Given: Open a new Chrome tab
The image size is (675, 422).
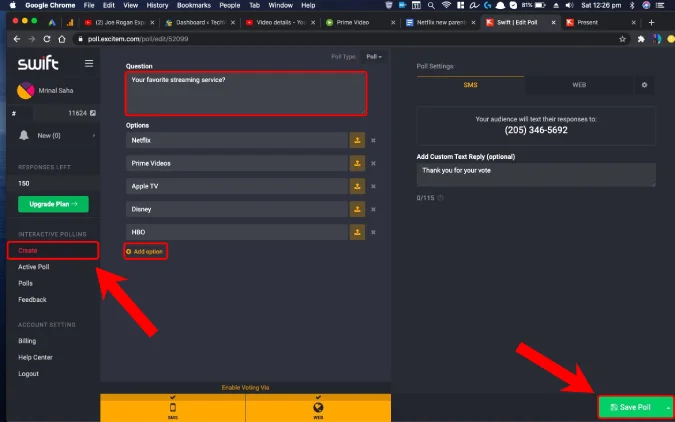Looking at the screenshot, I should coord(651,22).
